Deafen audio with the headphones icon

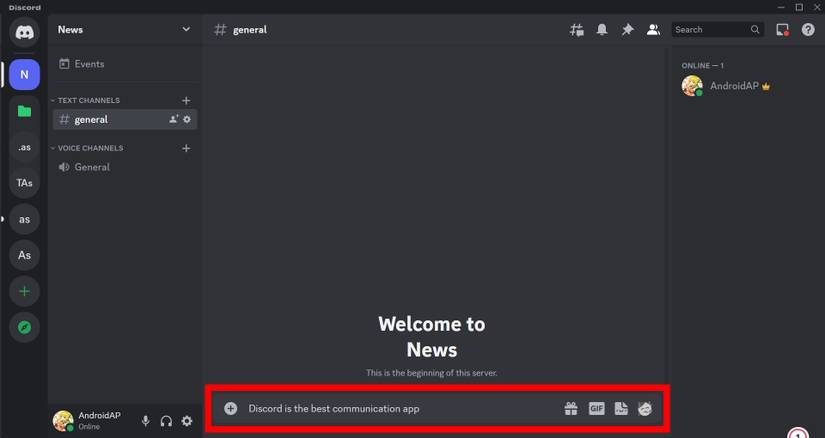(166, 421)
